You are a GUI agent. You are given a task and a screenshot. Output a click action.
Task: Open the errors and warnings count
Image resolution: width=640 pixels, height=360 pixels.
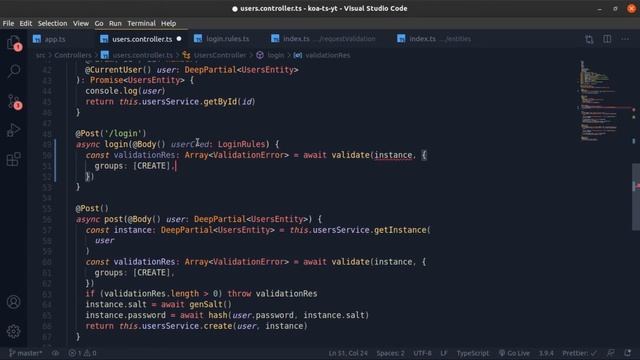[82, 353]
